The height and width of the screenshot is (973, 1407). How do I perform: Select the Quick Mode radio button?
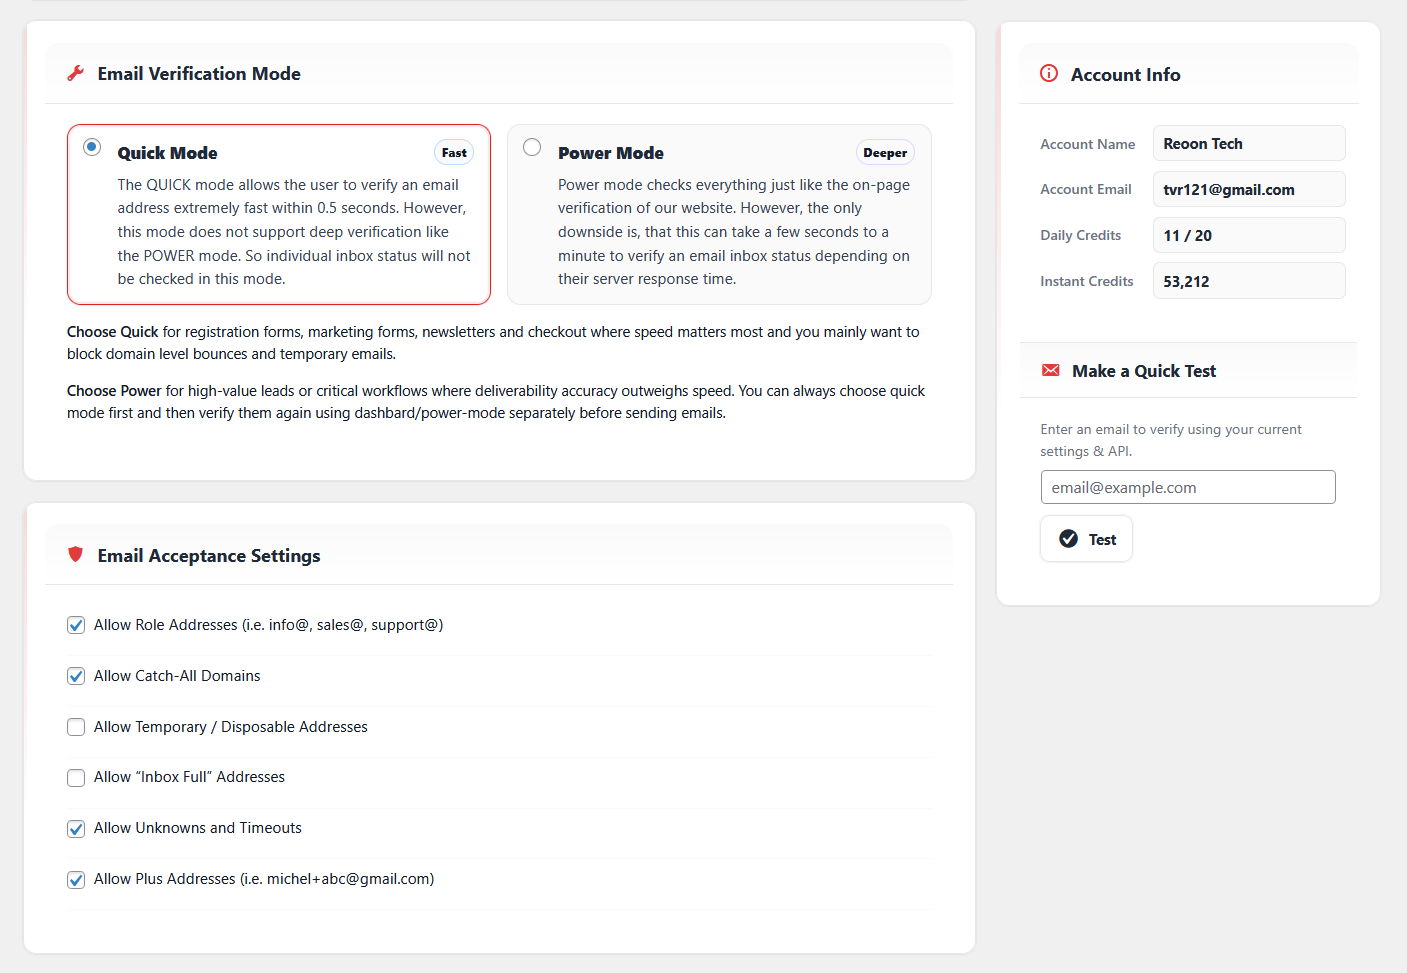tap(92, 147)
